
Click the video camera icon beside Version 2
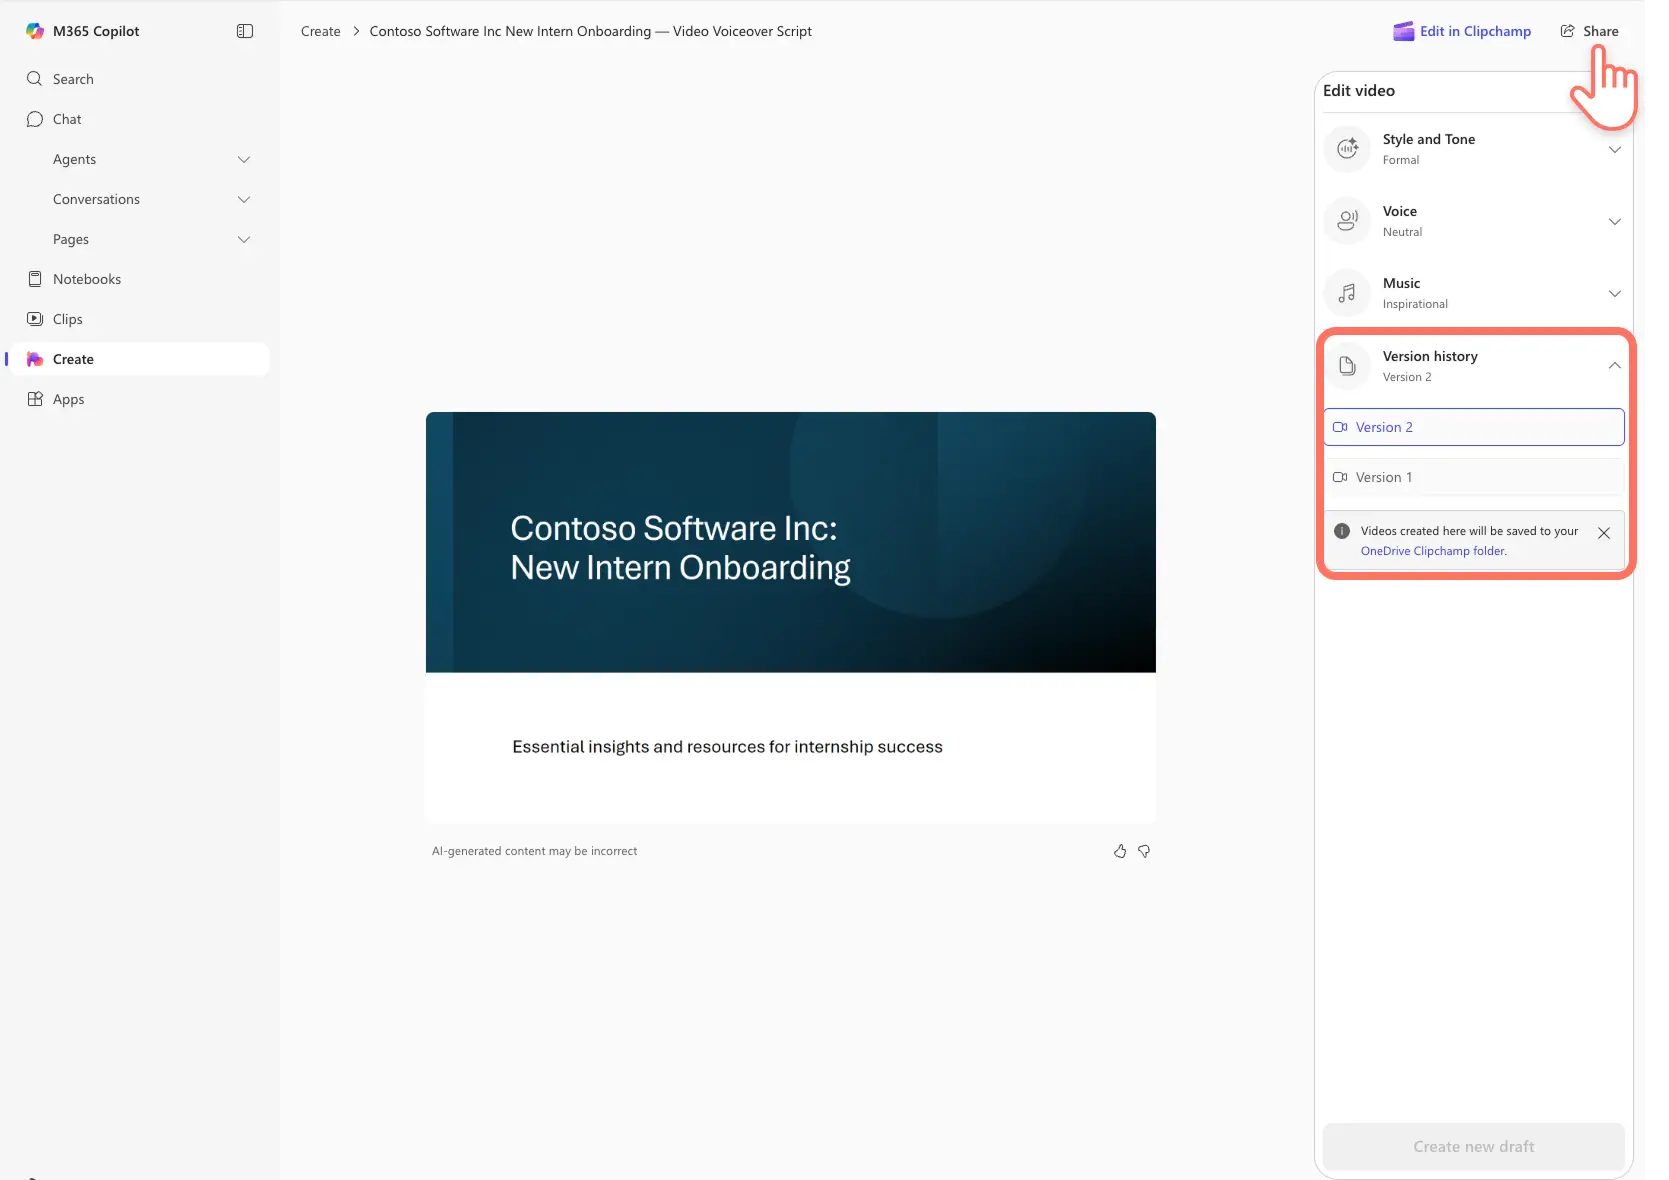click(x=1340, y=427)
